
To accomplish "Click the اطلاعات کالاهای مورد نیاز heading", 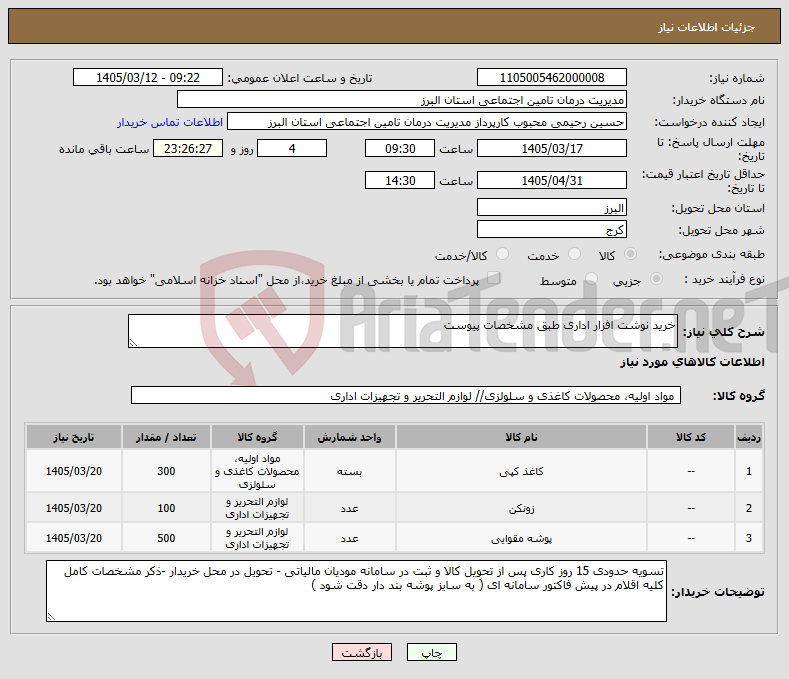I will click(x=692, y=362).
